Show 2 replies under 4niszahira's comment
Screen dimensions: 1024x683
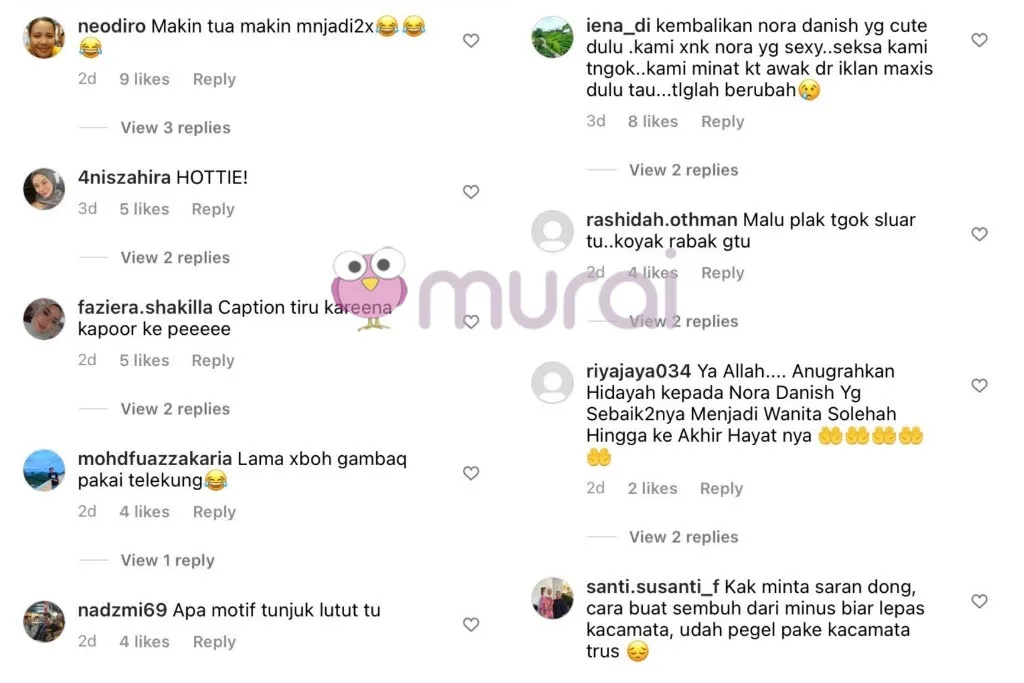[175, 258]
